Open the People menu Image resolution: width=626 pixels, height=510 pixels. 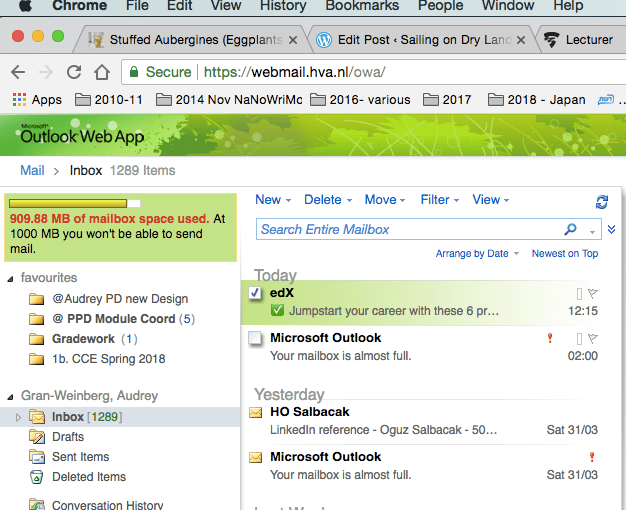tap(440, 6)
